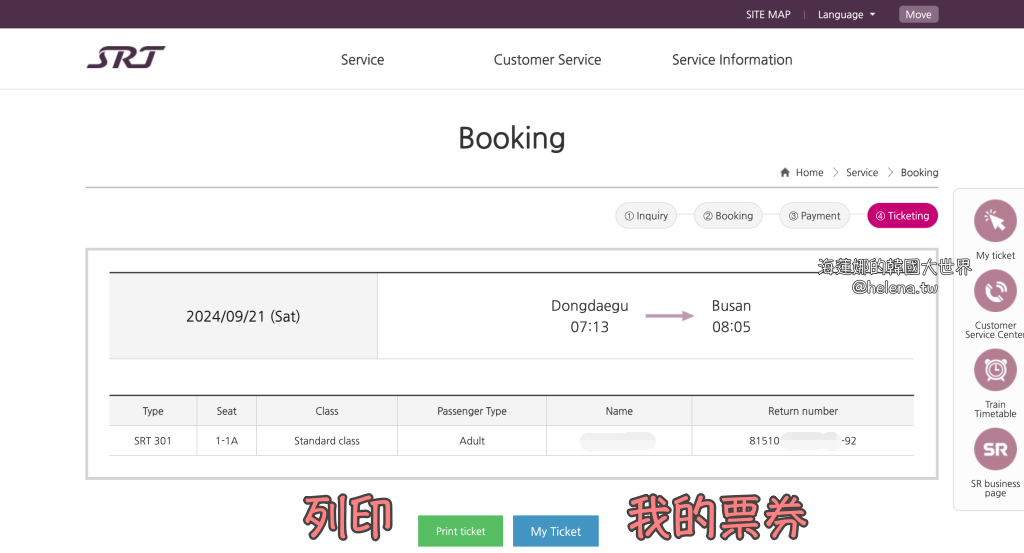Screen dimensions: 1024x553
Task: Click the green Print ticket button
Action: (x=460, y=531)
